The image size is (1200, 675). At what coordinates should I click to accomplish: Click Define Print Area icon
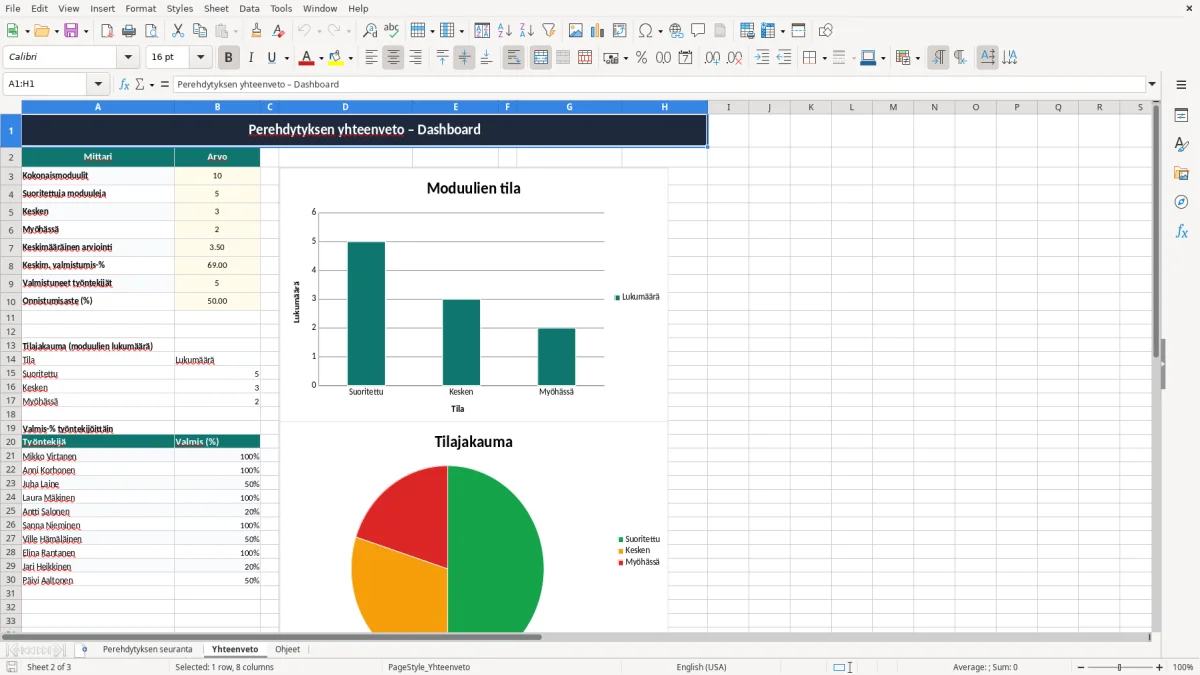[x=747, y=31]
